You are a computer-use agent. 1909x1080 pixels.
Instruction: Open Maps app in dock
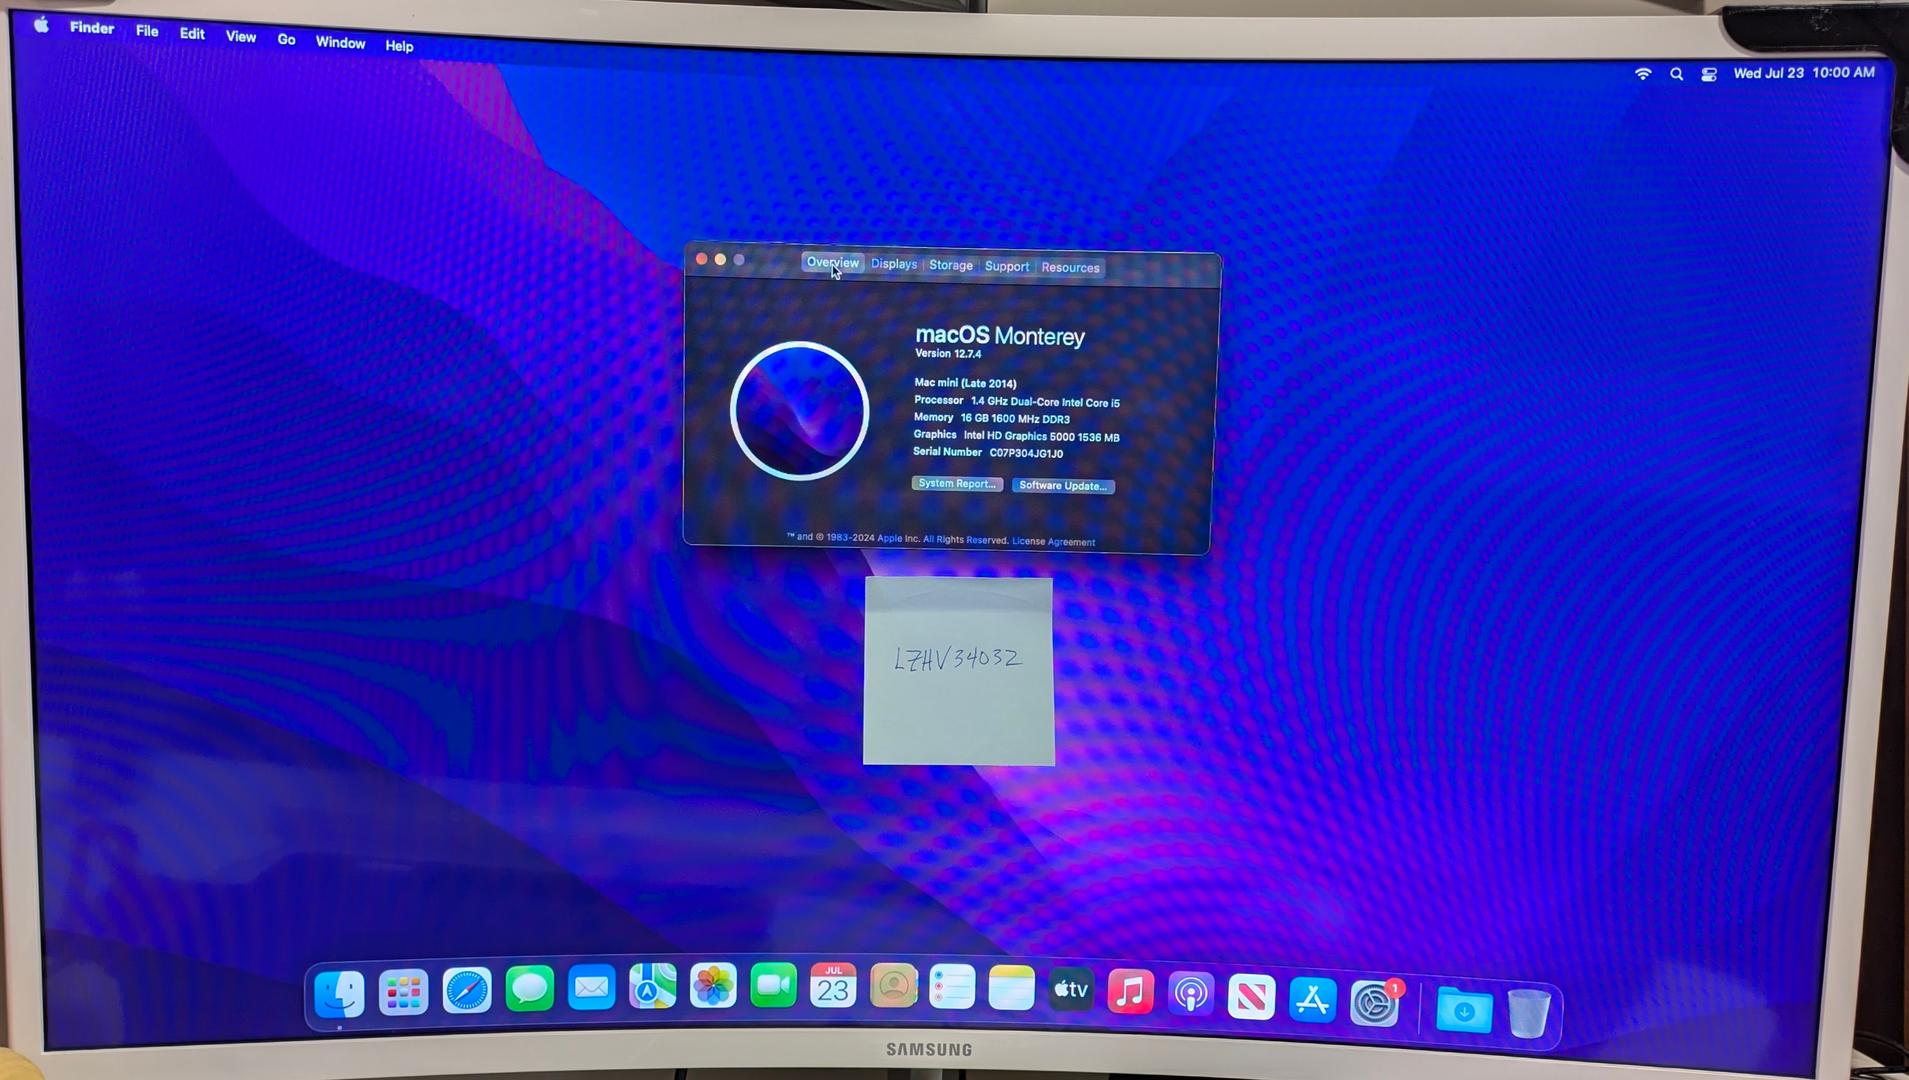click(x=653, y=988)
